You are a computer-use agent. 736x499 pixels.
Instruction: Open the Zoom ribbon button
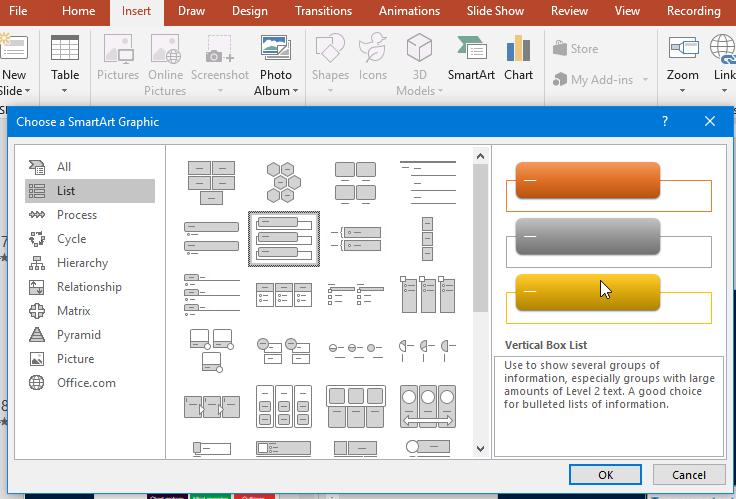pos(682,58)
